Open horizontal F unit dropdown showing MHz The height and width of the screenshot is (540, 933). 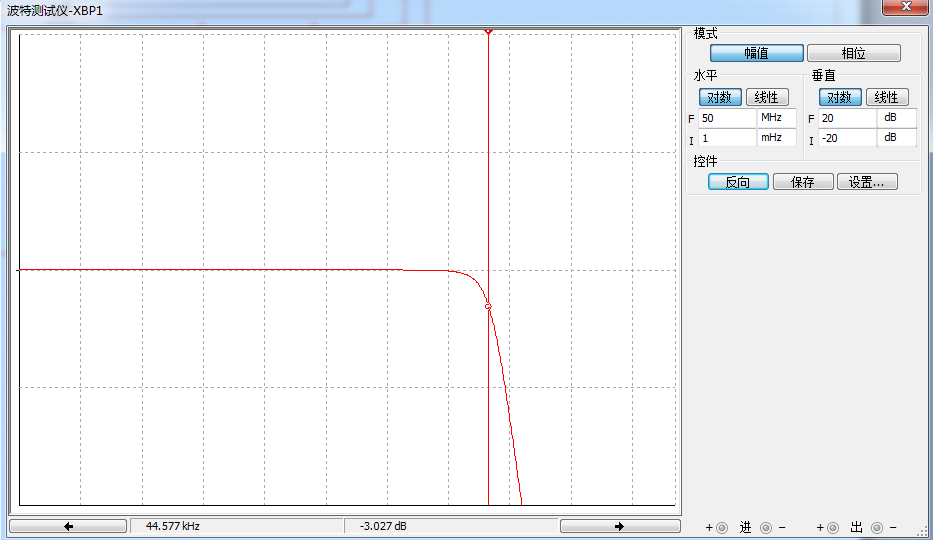777,118
